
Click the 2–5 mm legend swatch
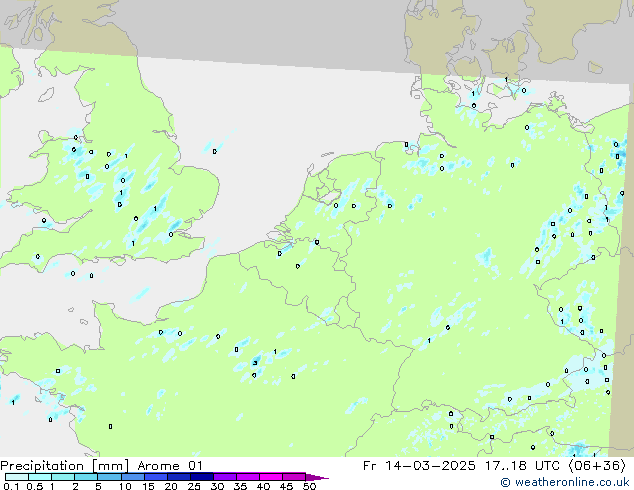click(86, 477)
